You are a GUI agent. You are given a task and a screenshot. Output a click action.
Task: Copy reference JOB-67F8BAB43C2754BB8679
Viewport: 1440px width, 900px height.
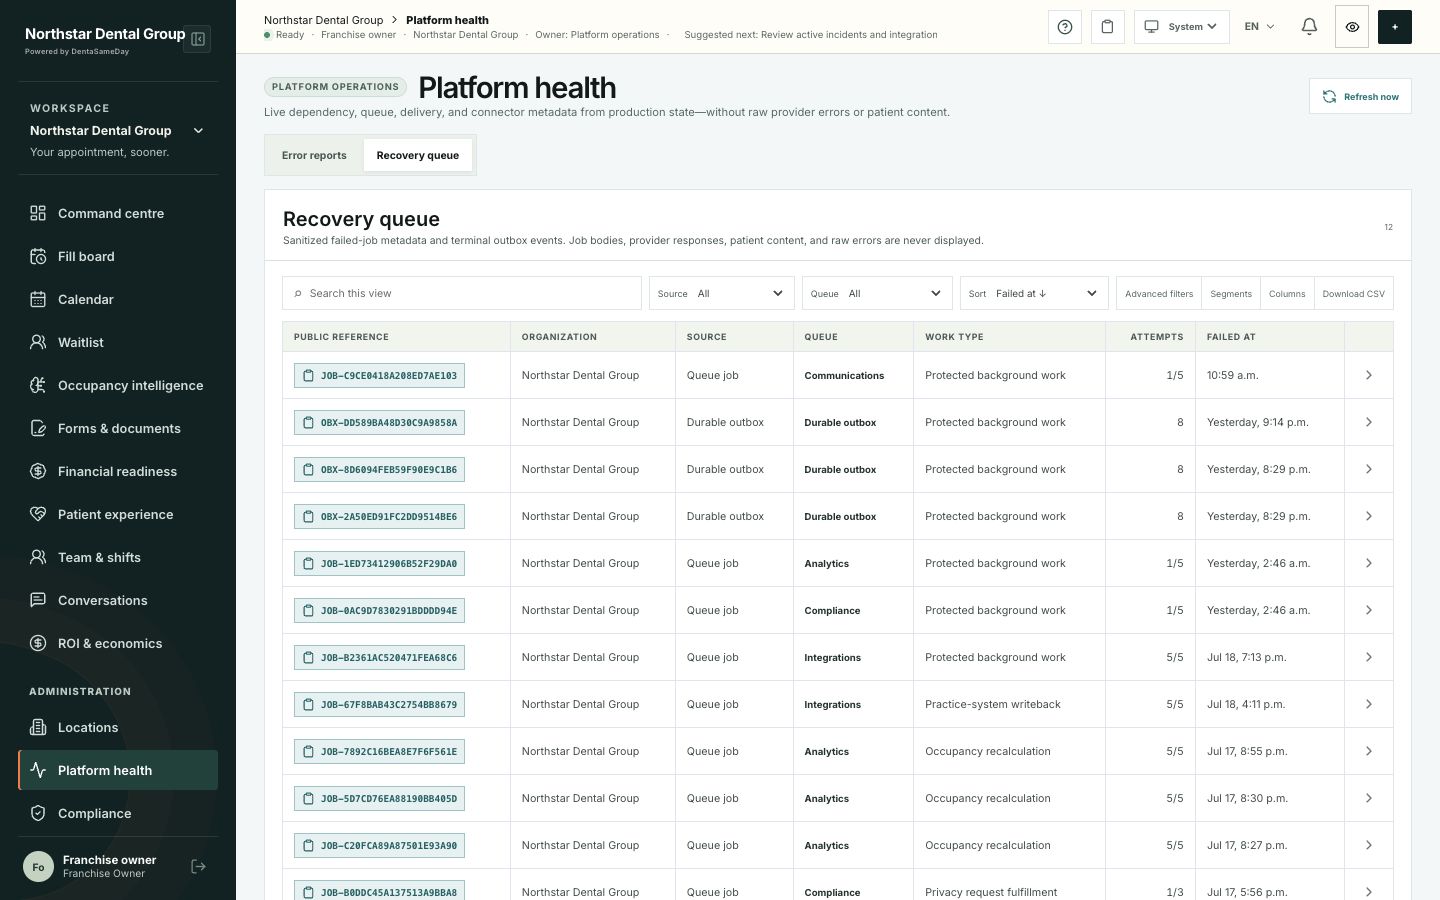tap(379, 705)
